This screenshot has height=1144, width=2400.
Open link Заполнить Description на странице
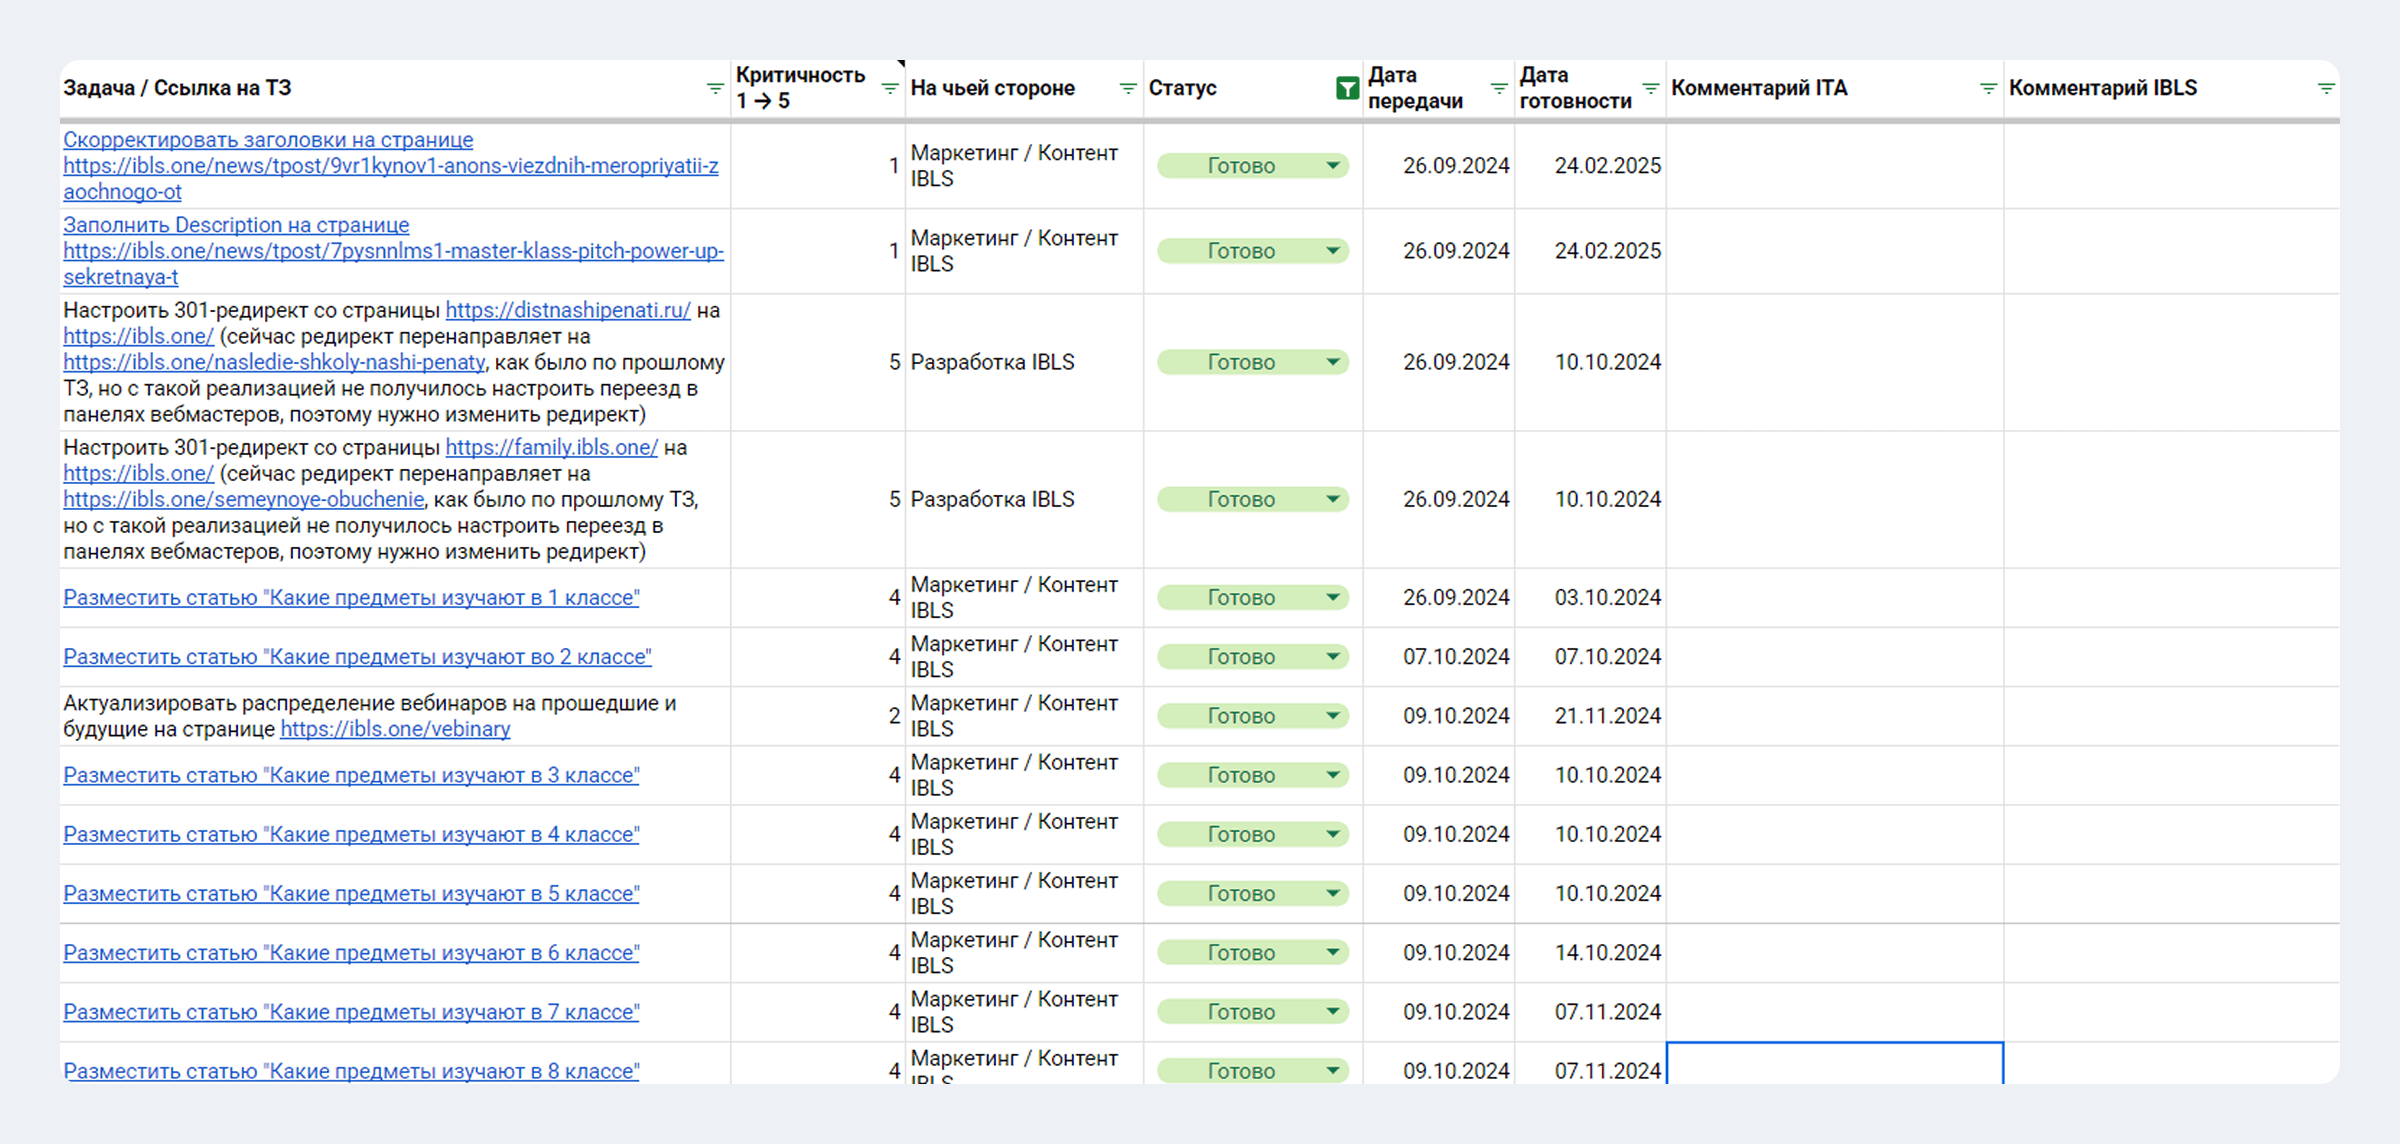click(x=236, y=225)
